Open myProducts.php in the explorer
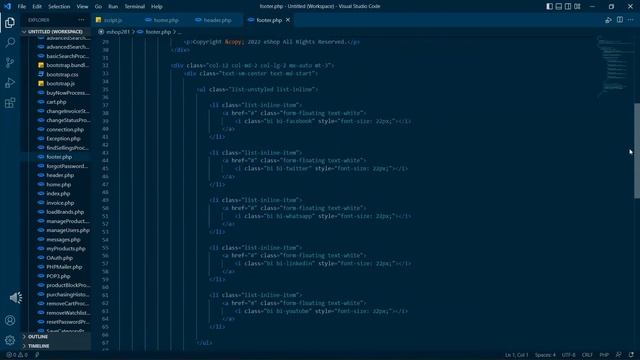640x360 pixels. (x=66, y=249)
